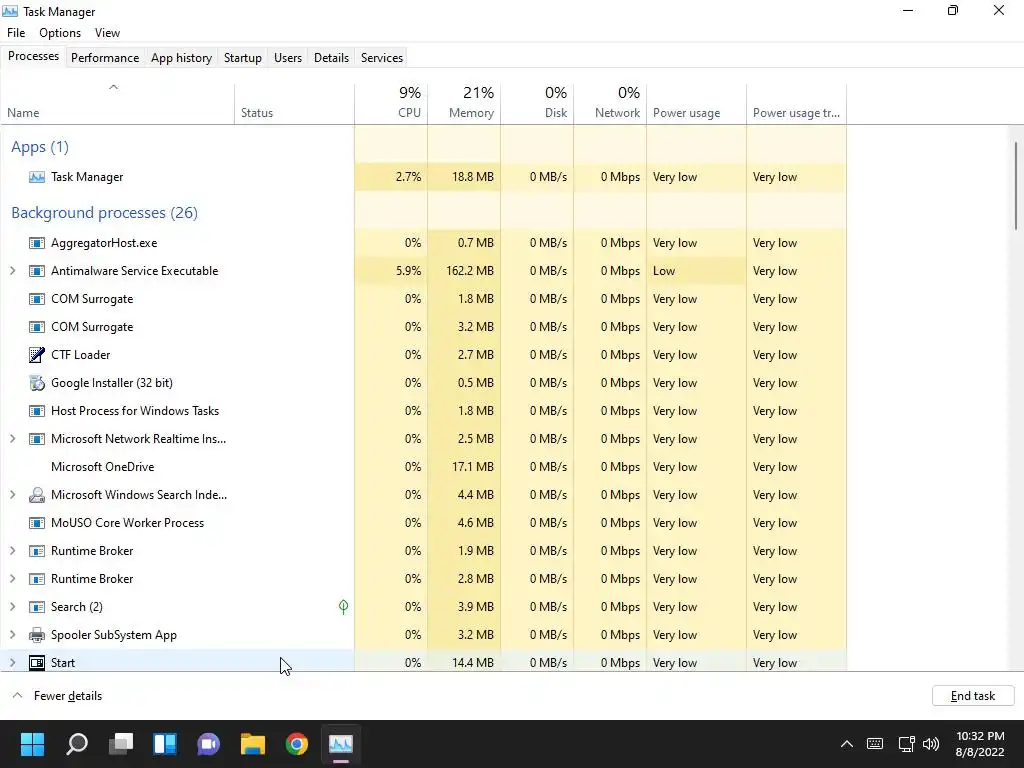Image resolution: width=1024 pixels, height=768 pixels.
Task: Expand Microsoft Network Realtime Inspection row
Action: click(x=12, y=439)
